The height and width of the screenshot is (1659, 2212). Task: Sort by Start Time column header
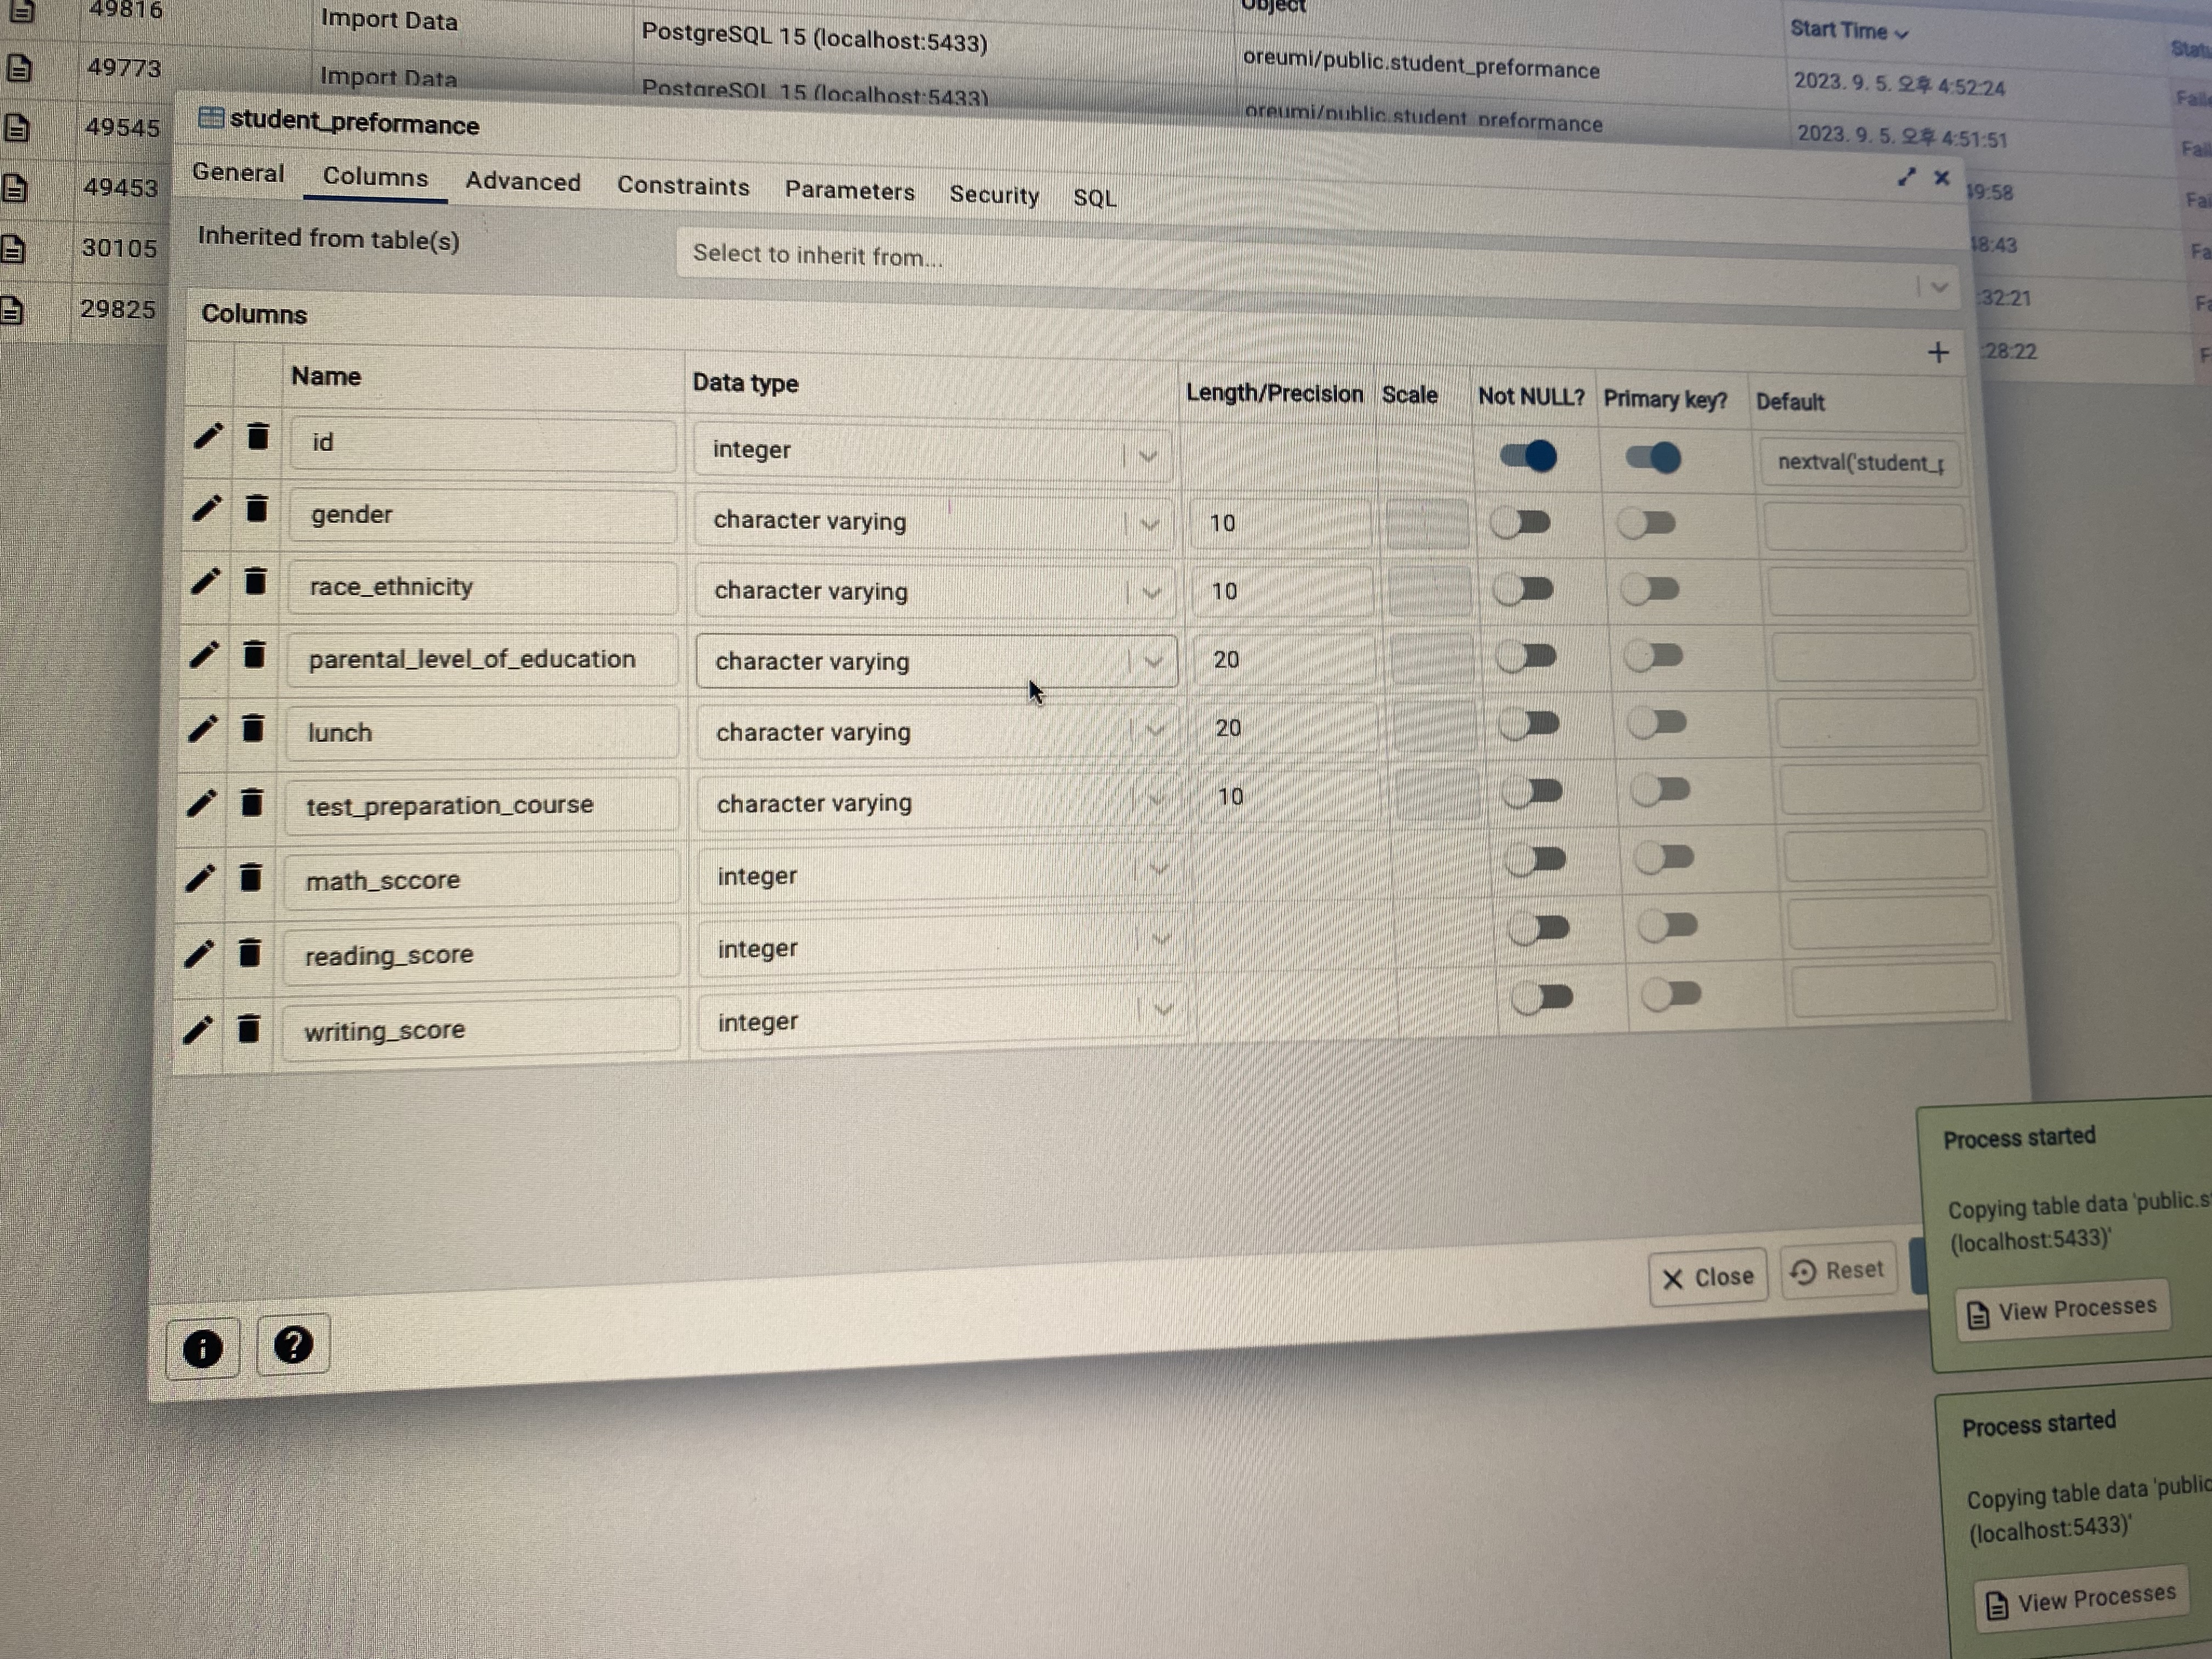point(1849,31)
